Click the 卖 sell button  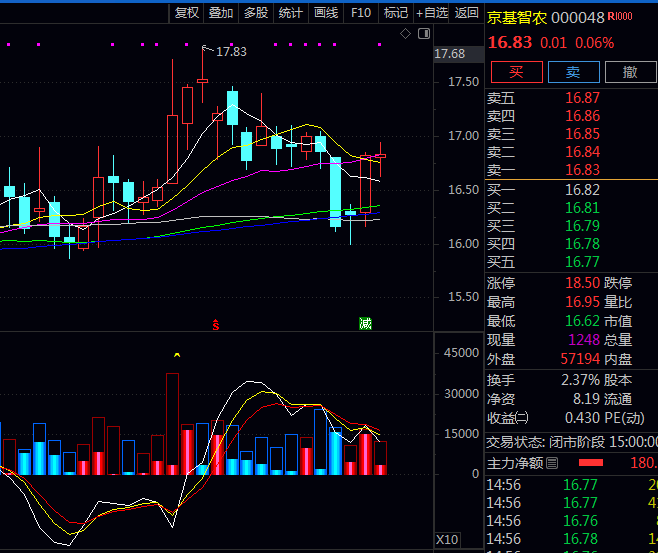pos(573,71)
